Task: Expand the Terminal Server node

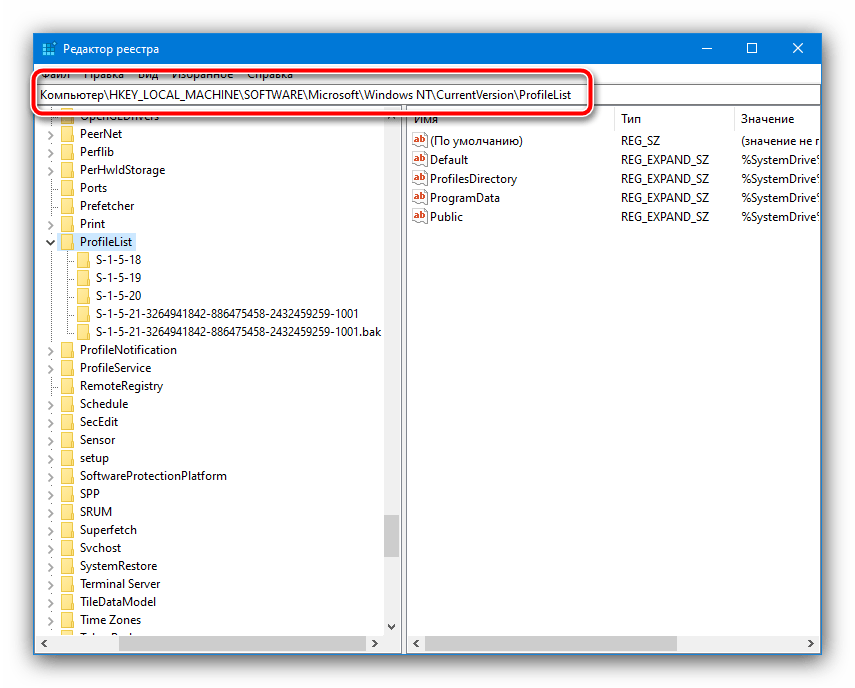Action: tap(50, 584)
